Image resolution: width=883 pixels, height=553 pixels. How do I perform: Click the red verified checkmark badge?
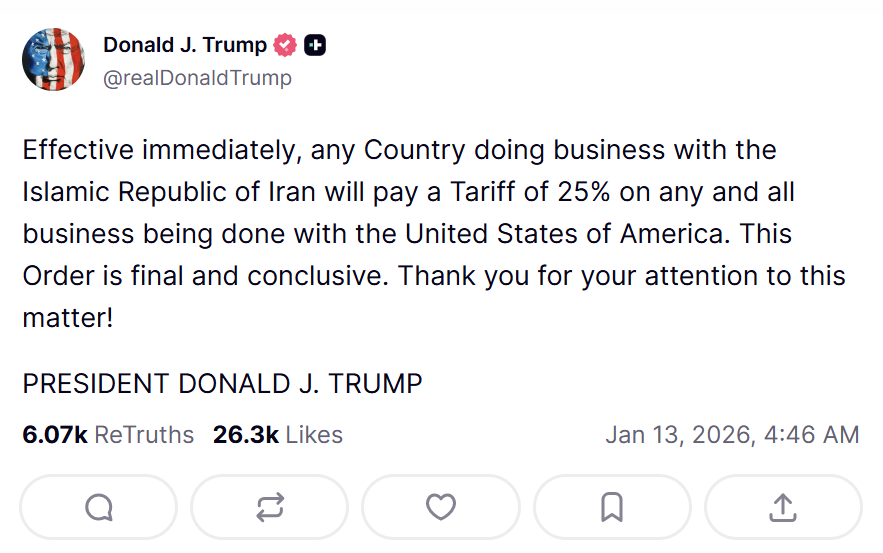pos(285,45)
